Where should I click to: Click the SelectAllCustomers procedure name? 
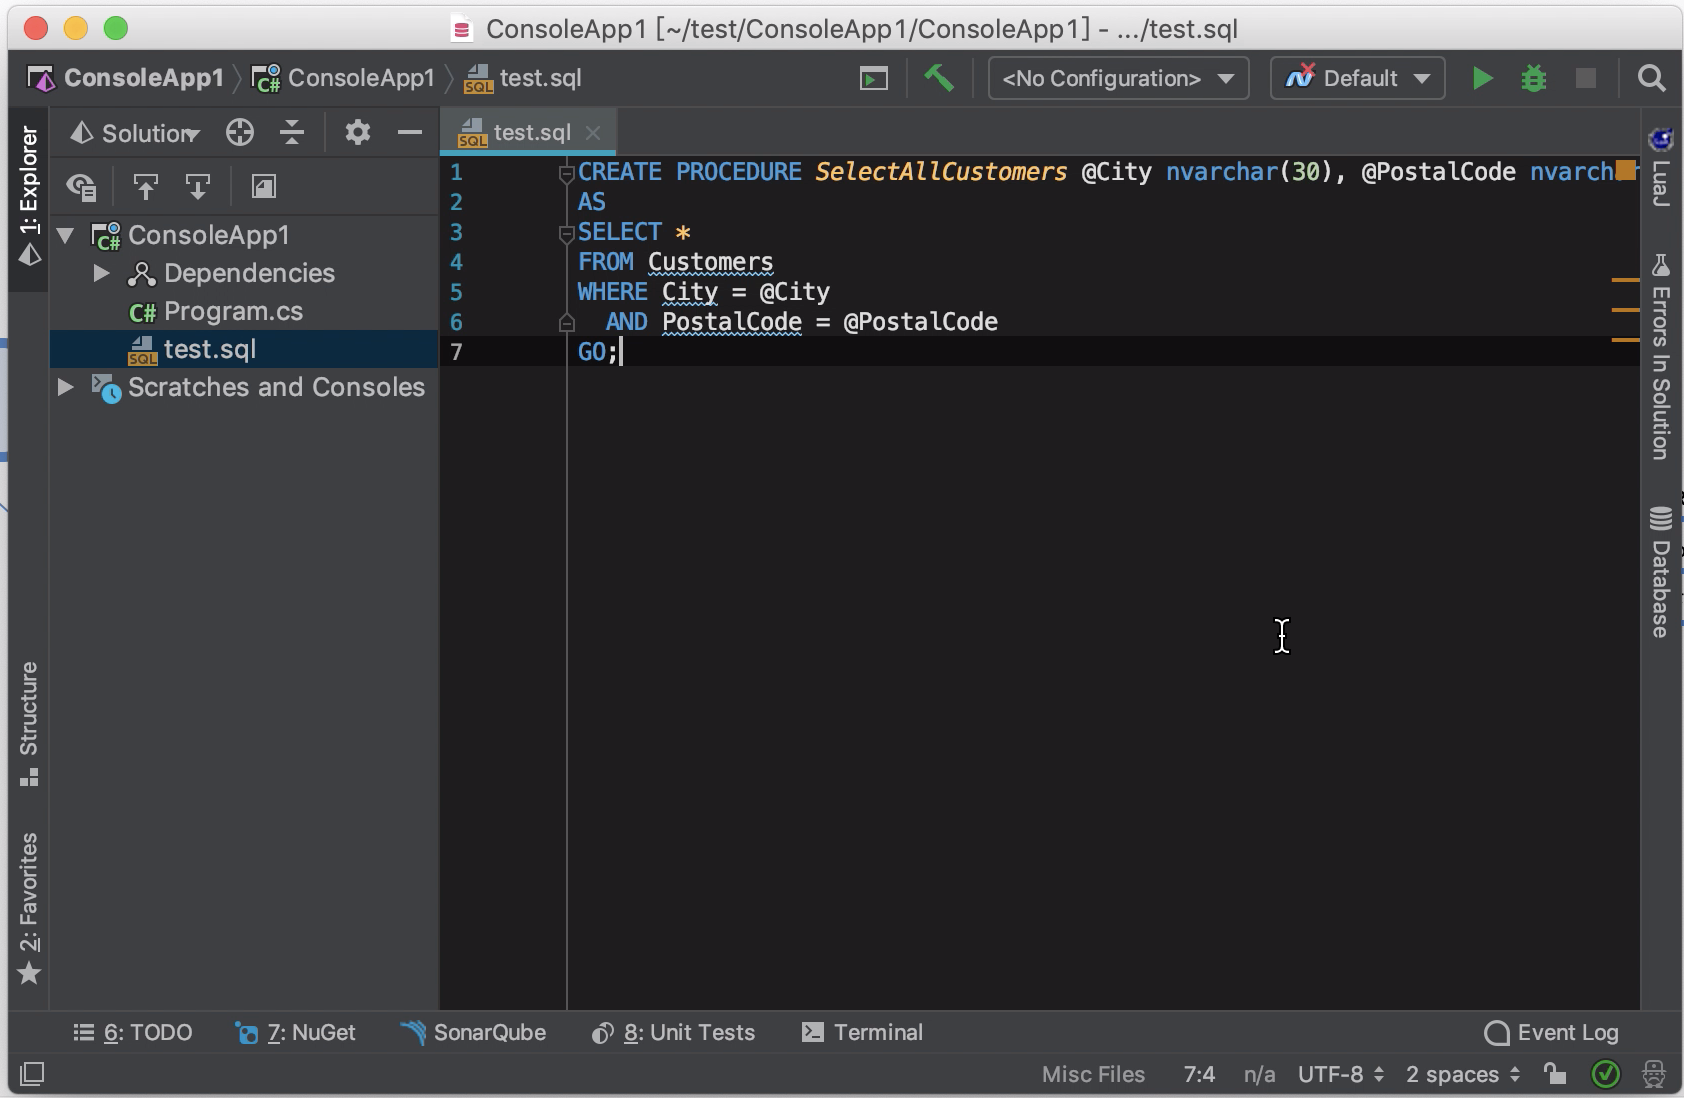[941, 172]
